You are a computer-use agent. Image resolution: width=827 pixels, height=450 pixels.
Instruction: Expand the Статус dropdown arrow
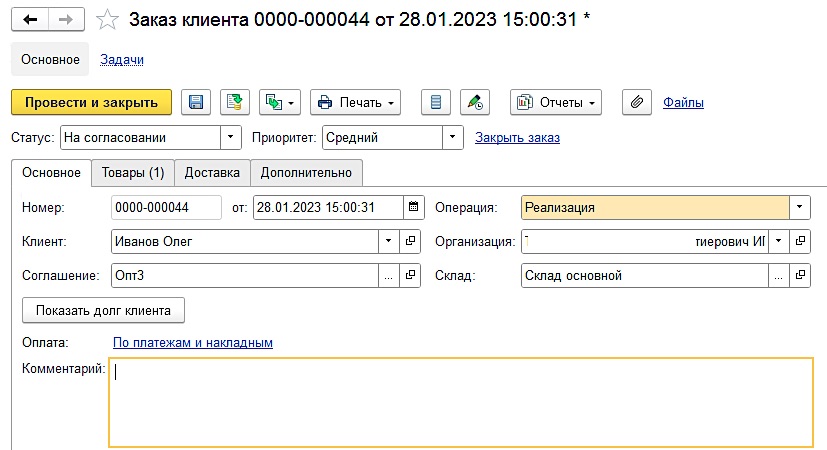(x=230, y=137)
